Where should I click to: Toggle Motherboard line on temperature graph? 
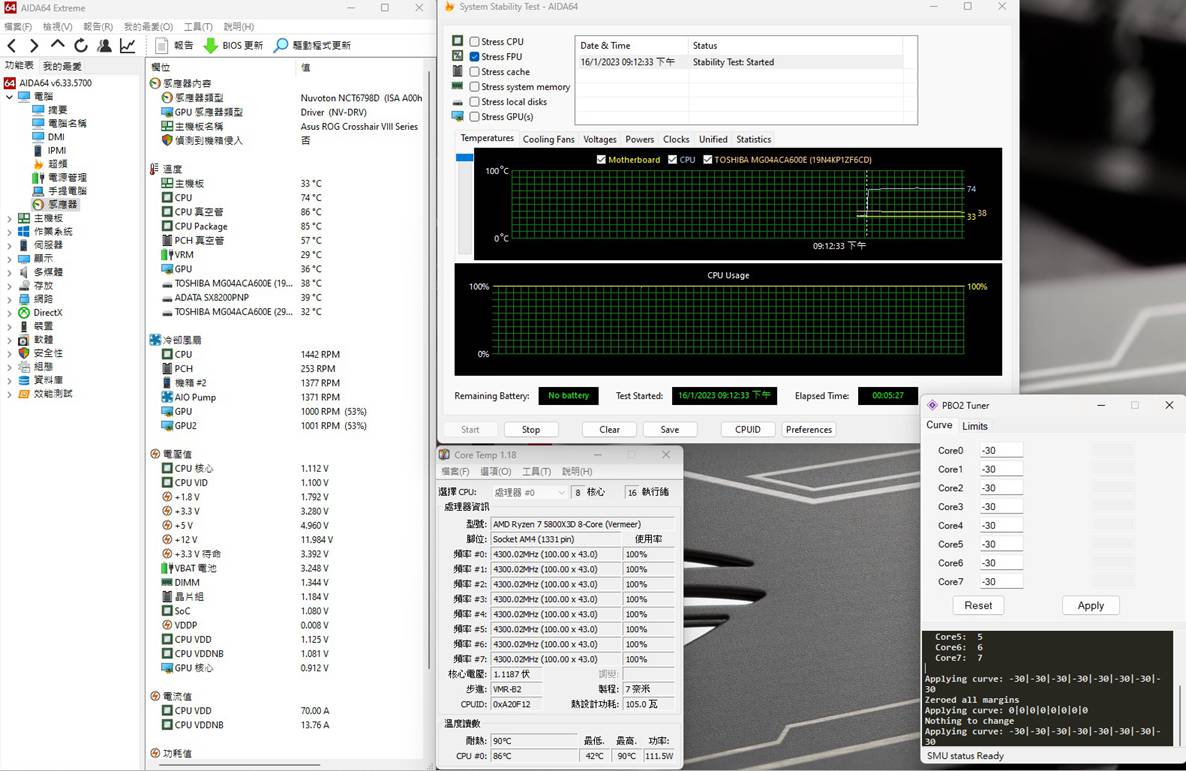pyautogui.click(x=601, y=160)
